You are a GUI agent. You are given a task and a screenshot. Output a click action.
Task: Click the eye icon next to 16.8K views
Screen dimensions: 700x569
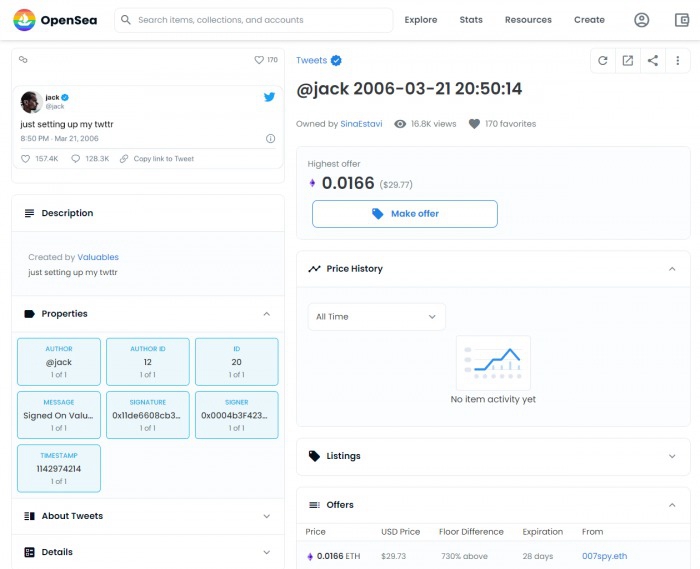click(400, 124)
